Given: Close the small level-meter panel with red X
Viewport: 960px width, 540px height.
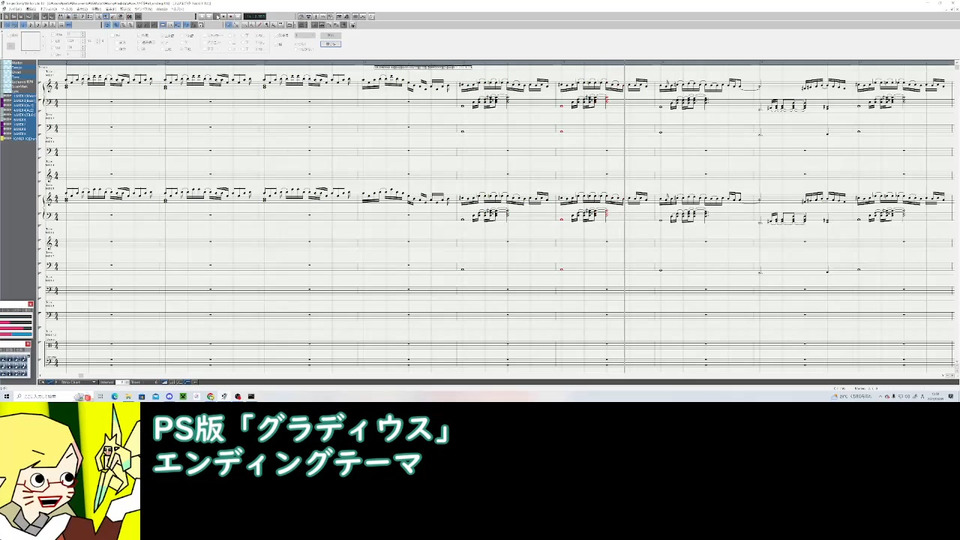Looking at the screenshot, I should [x=31, y=304].
